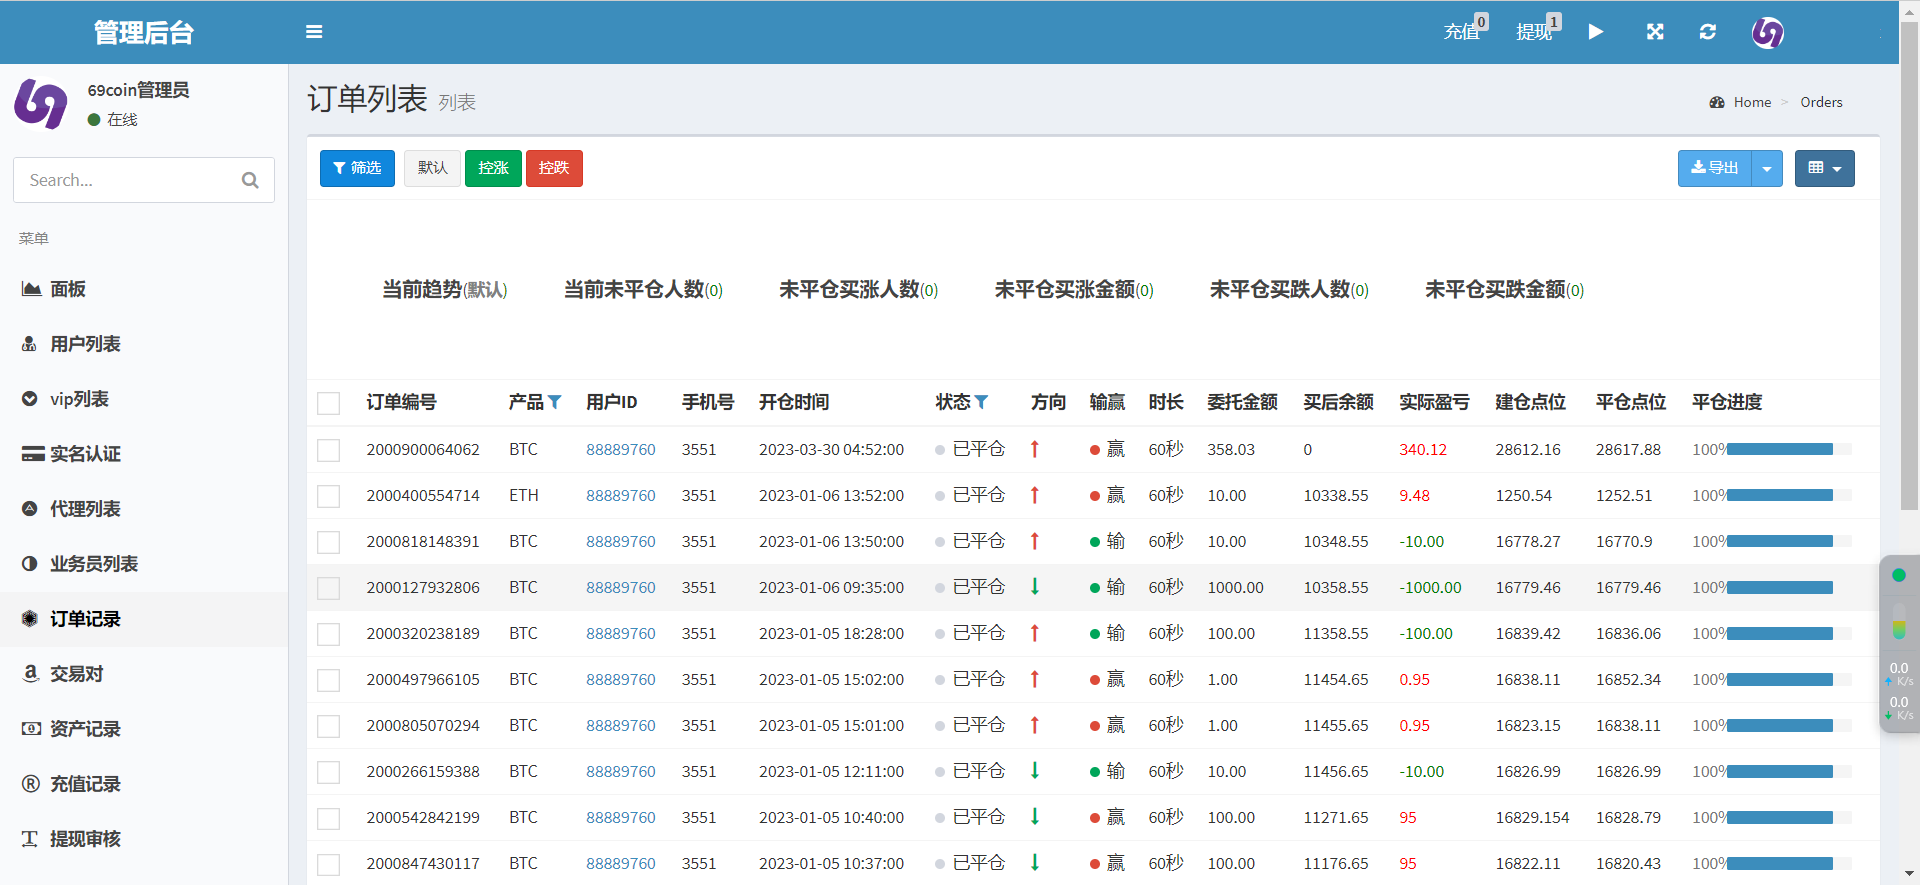Click the red 控跌 button
The height and width of the screenshot is (885, 1920).
tap(554, 168)
